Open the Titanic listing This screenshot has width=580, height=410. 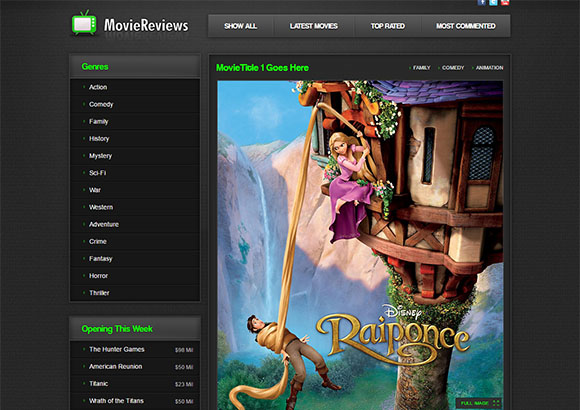(x=99, y=384)
